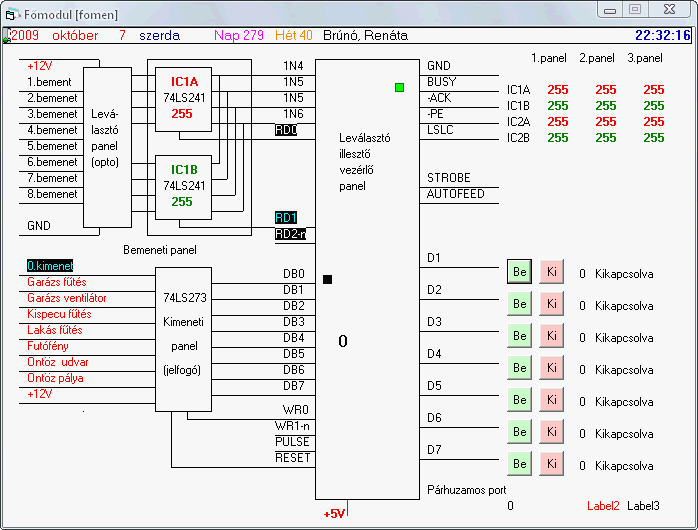
Task: Click the IC2A row label in table
Action: (x=519, y=121)
